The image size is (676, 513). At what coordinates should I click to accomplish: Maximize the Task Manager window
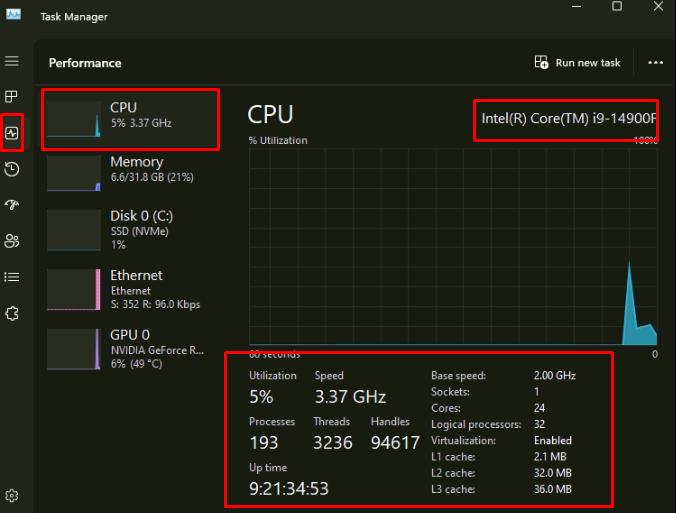tap(617, 6)
